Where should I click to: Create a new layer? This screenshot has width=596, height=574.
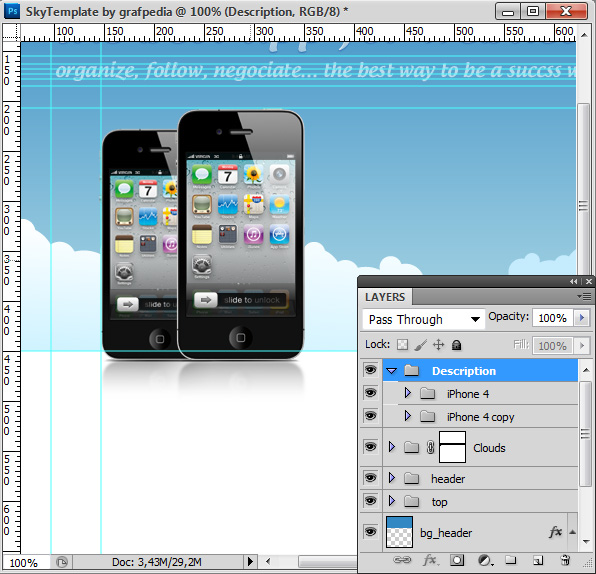coord(538,560)
